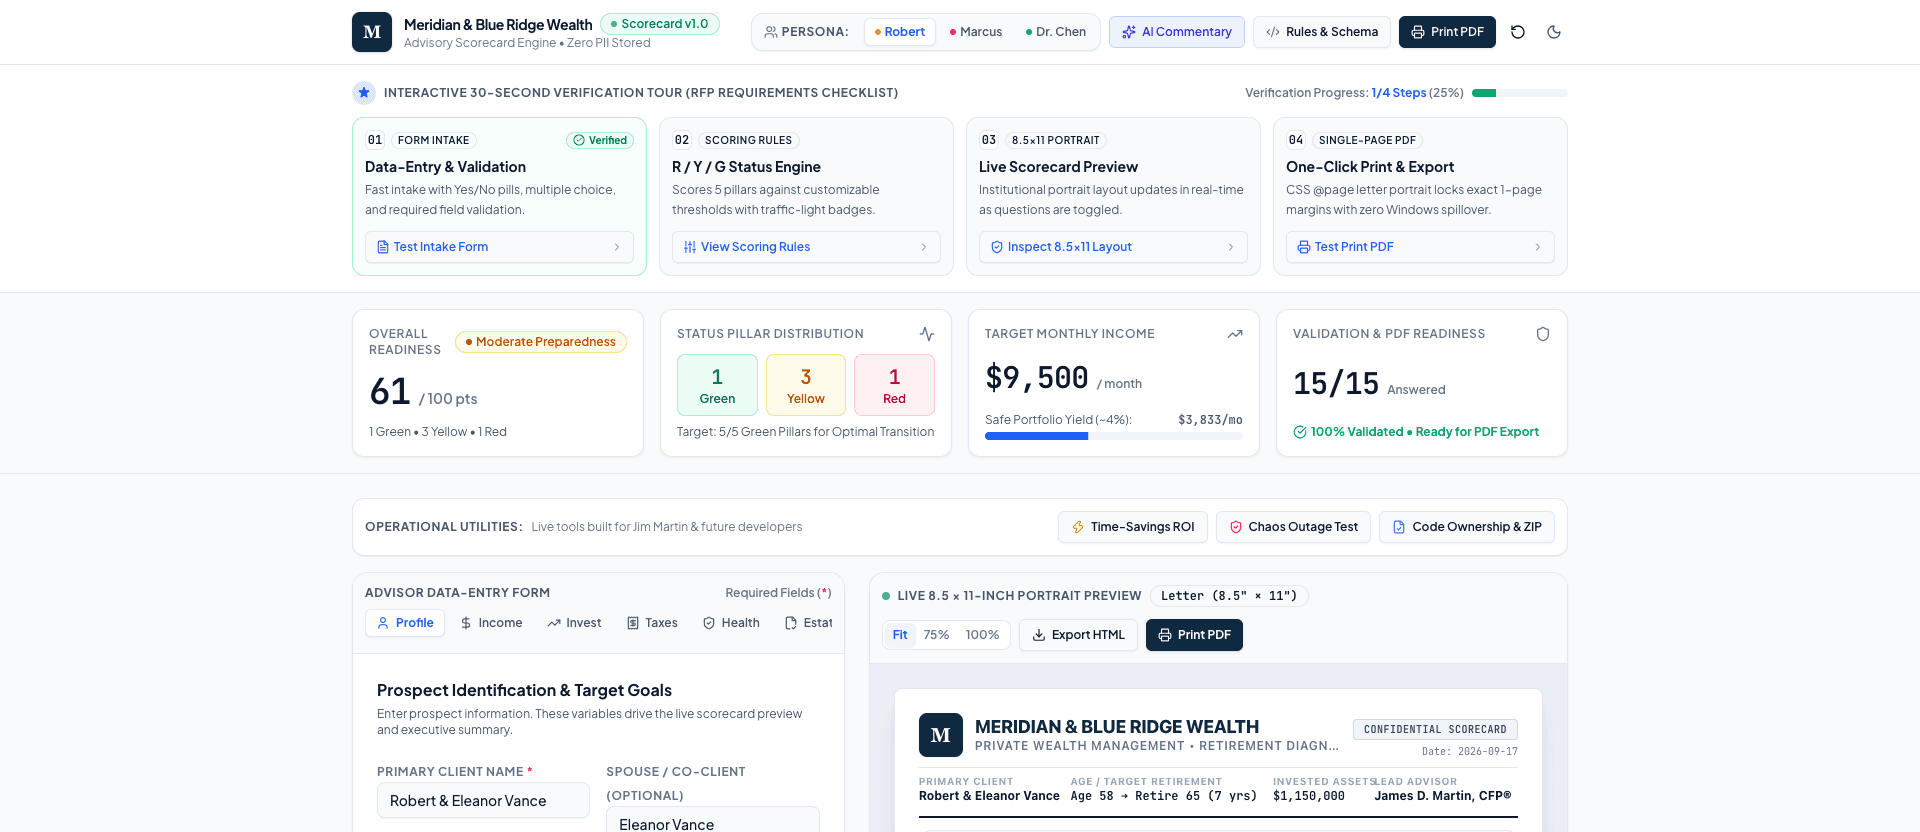Click the 61 overall readiness score
This screenshot has height=832, width=1920.
point(390,391)
